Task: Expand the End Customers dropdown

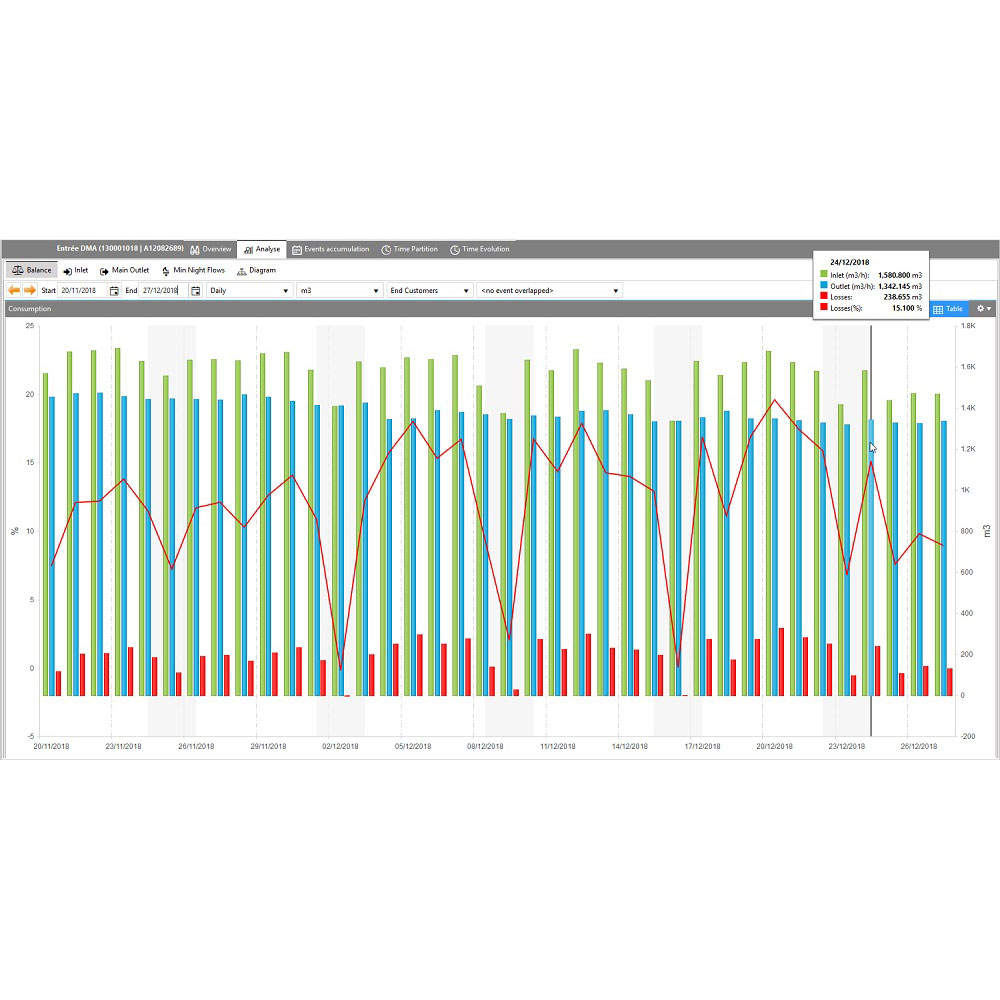Action: coord(465,290)
